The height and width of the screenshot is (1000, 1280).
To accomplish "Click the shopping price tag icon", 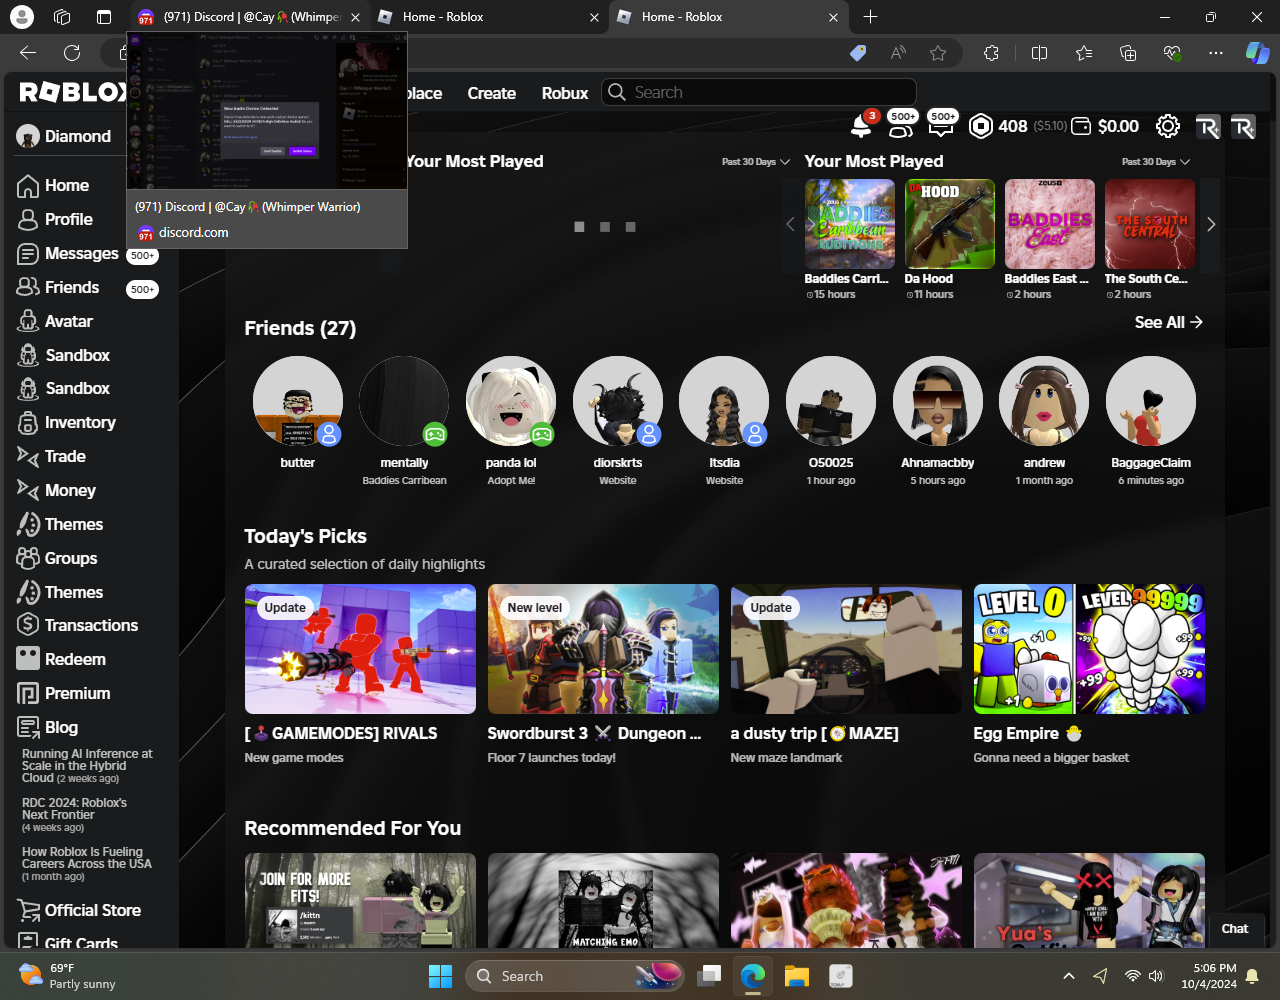I will [x=858, y=53].
